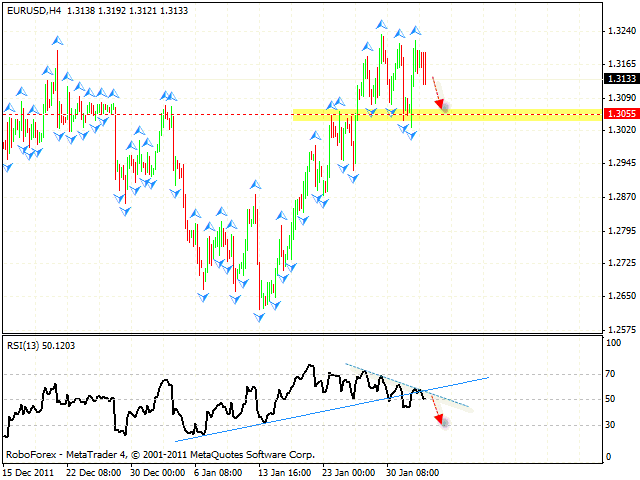
Task: Select the current price tag 1.3133
Action: [x=620, y=78]
